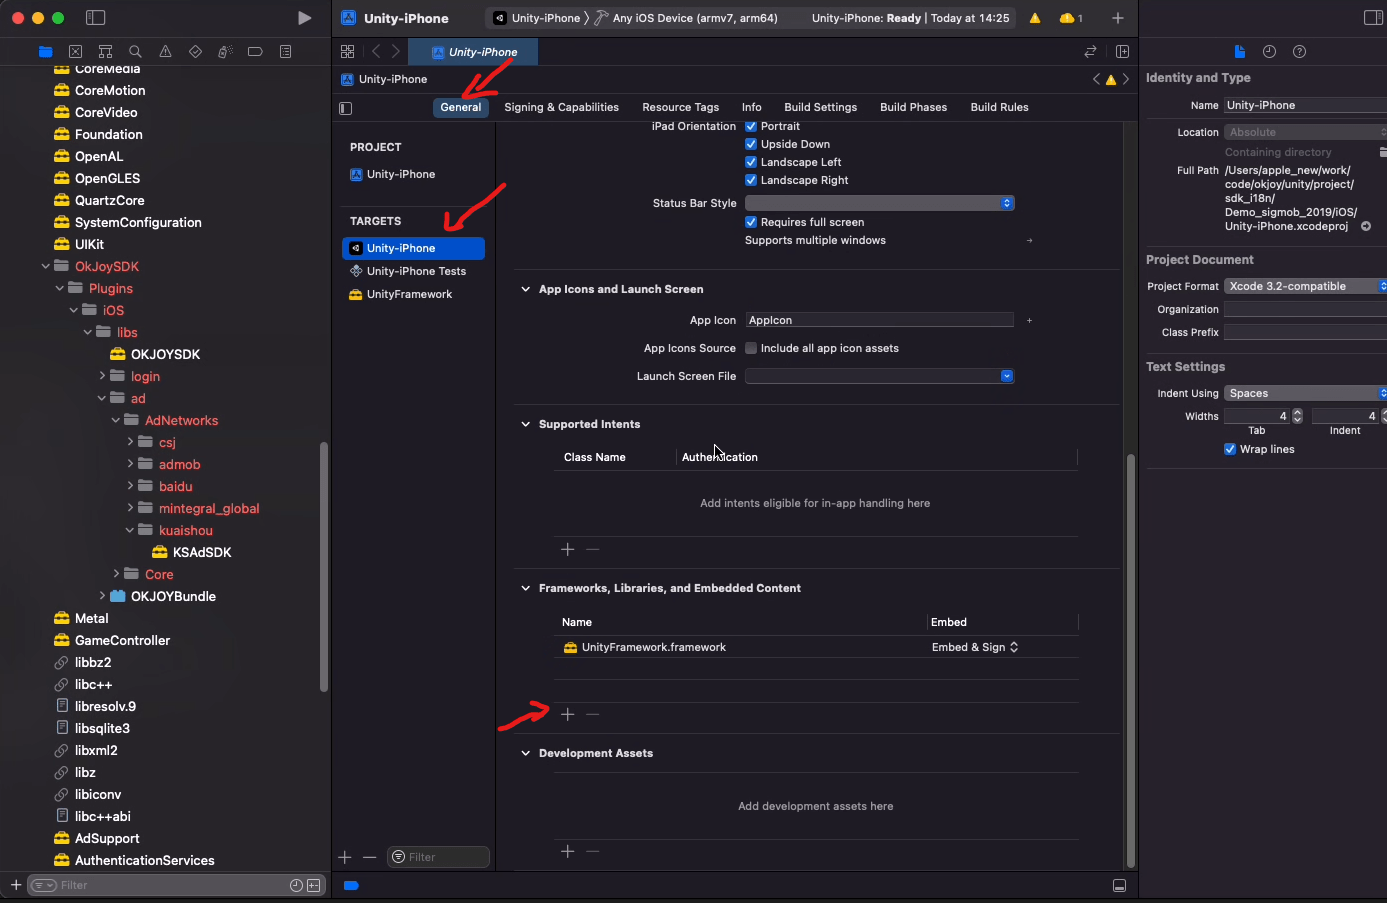Uncheck iPad Portrait orientation
The image size is (1387, 903).
(751, 126)
